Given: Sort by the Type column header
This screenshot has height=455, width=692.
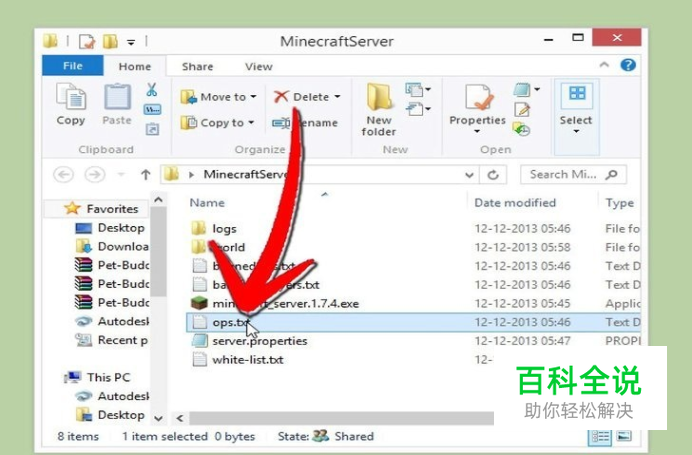Looking at the screenshot, I should point(620,203).
